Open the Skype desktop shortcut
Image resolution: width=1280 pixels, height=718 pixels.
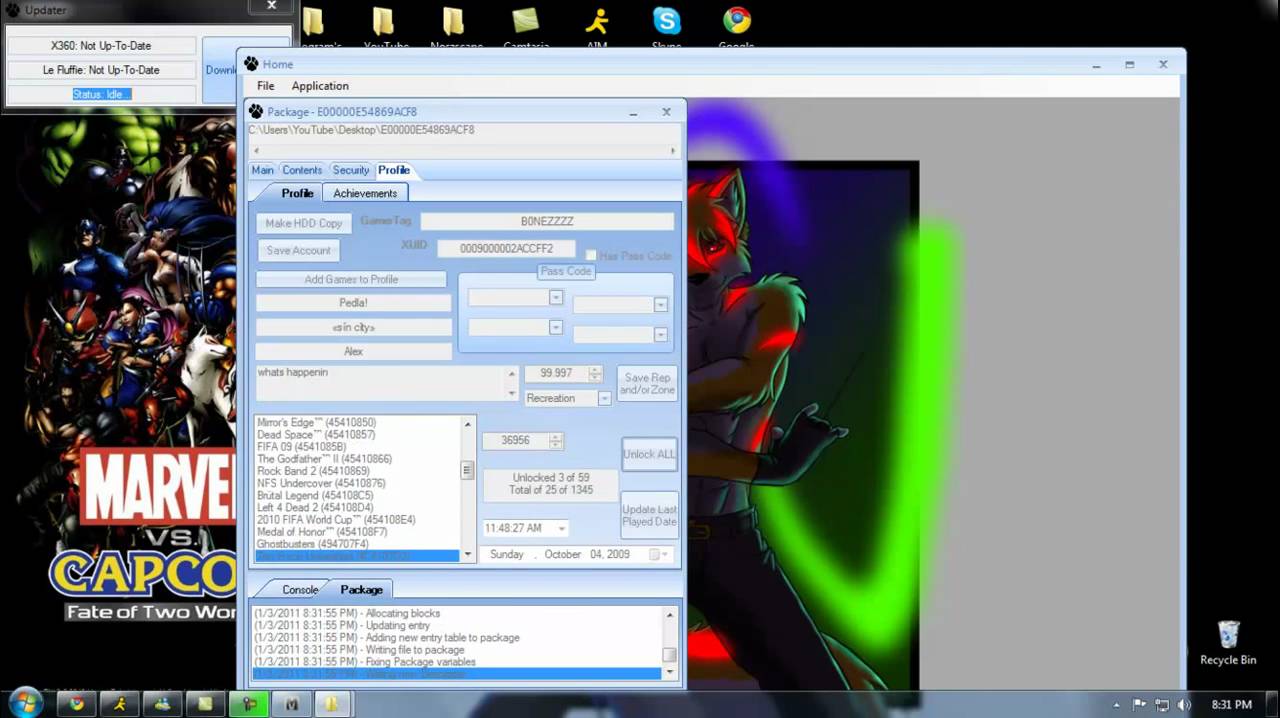pyautogui.click(x=666, y=27)
